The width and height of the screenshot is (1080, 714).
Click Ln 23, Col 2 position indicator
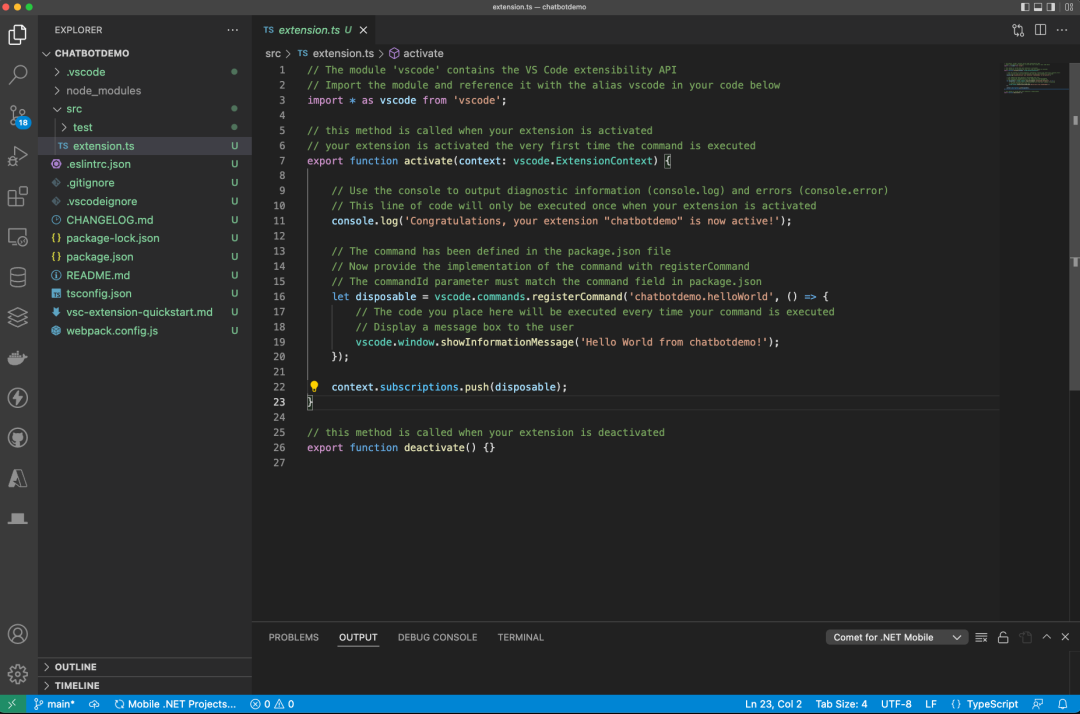[773, 704]
